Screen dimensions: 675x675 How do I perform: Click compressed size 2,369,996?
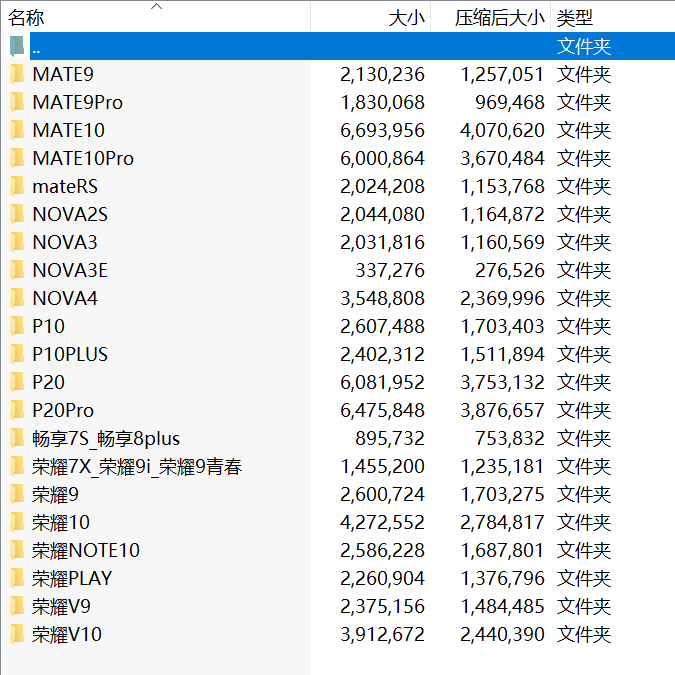(502, 298)
